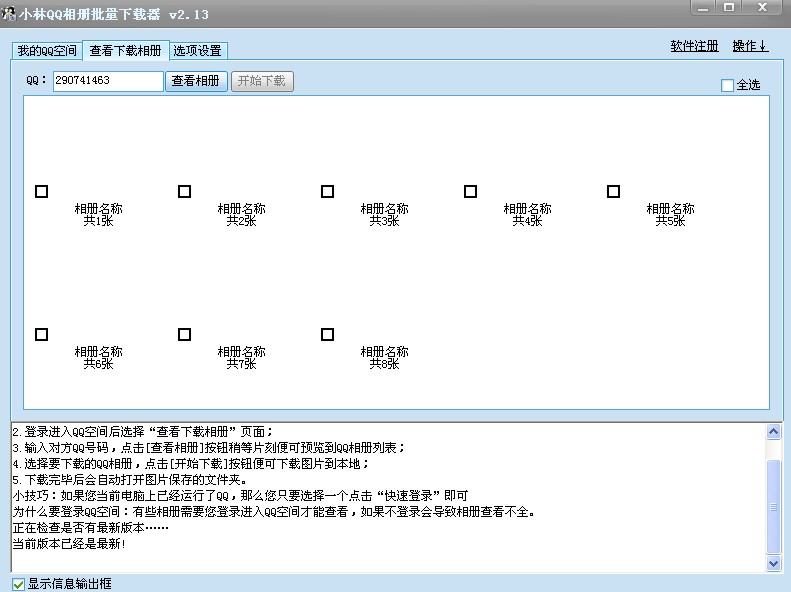Click the 开始下载 button
This screenshot has width=791, height=592.
tap(262, 81)
